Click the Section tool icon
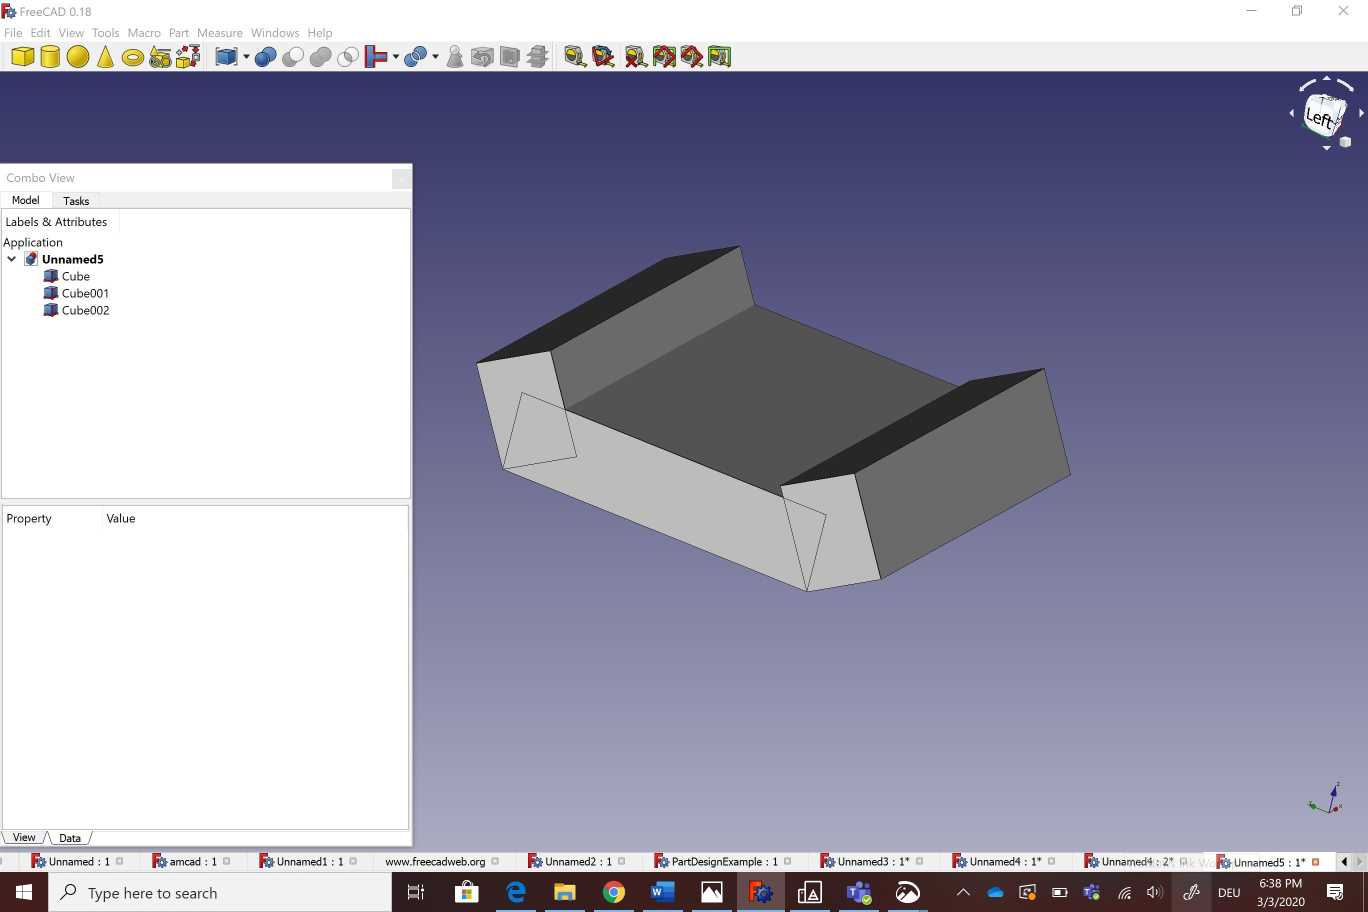1368x912 pixels. [x=510, y=57]
